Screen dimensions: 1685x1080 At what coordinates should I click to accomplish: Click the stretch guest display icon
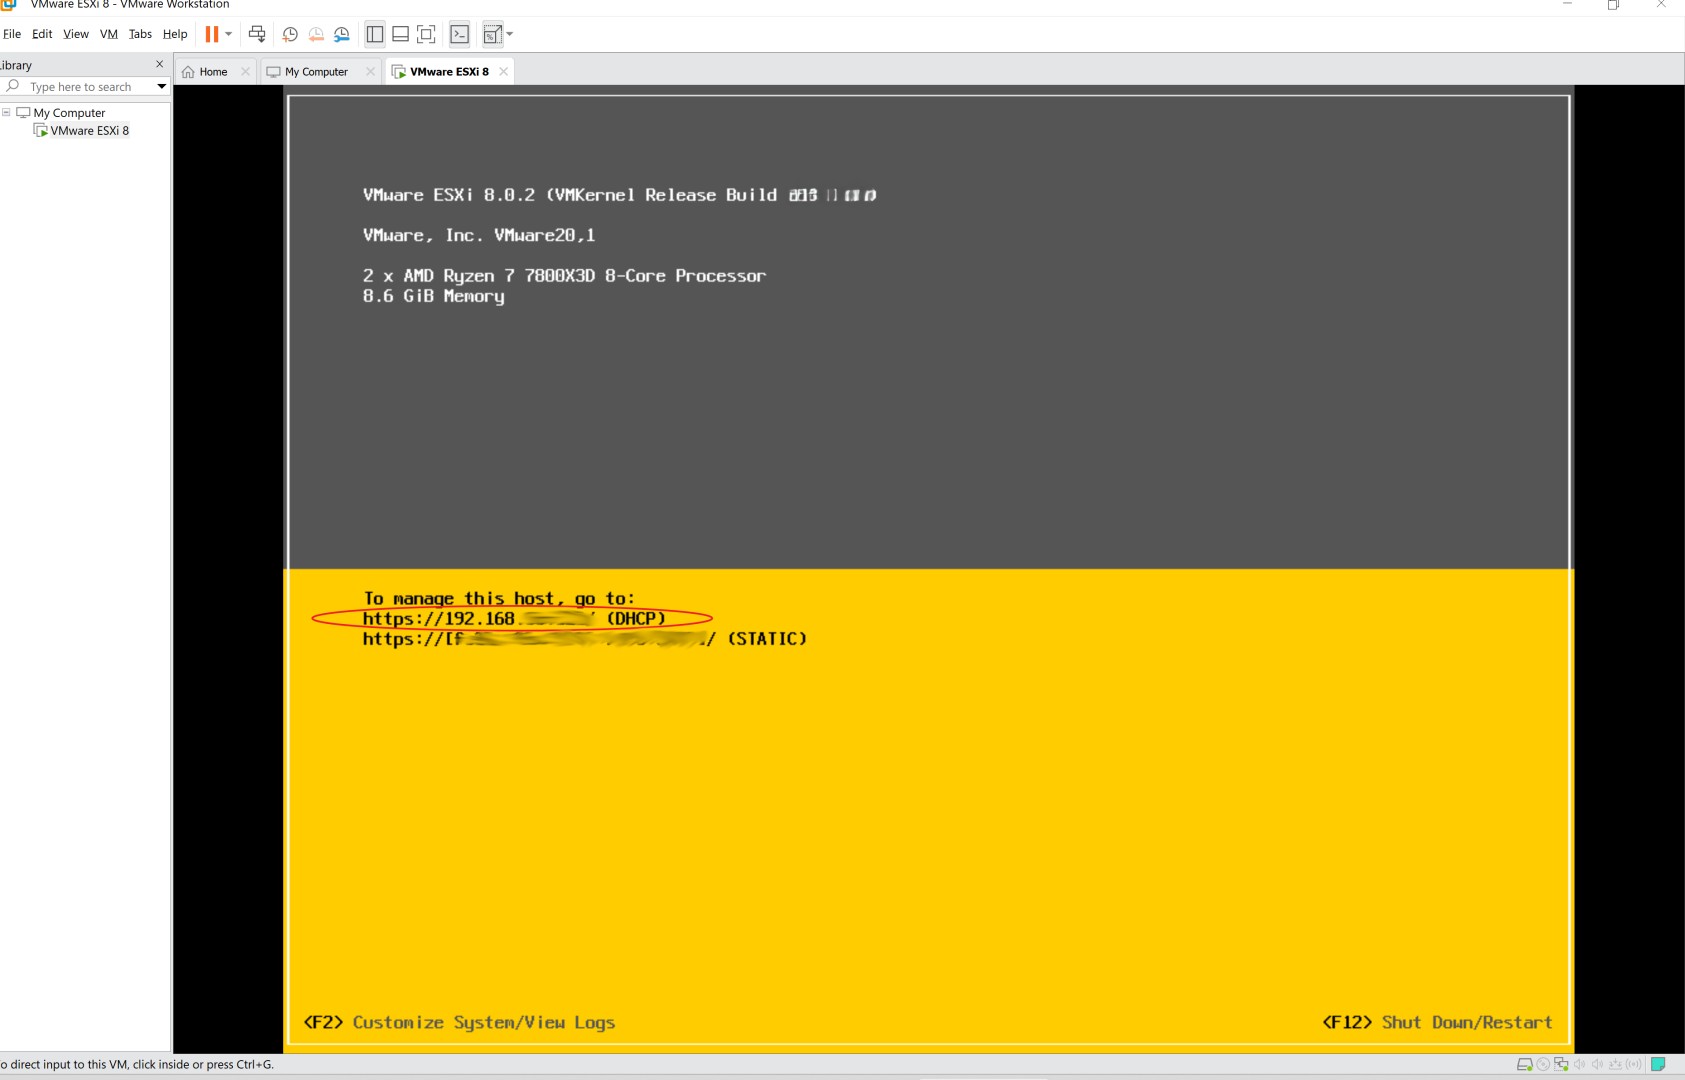point(492,34)
